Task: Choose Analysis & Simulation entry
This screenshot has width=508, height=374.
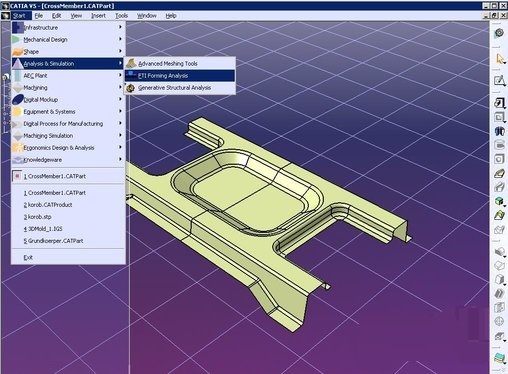Action: pos(68,63)
